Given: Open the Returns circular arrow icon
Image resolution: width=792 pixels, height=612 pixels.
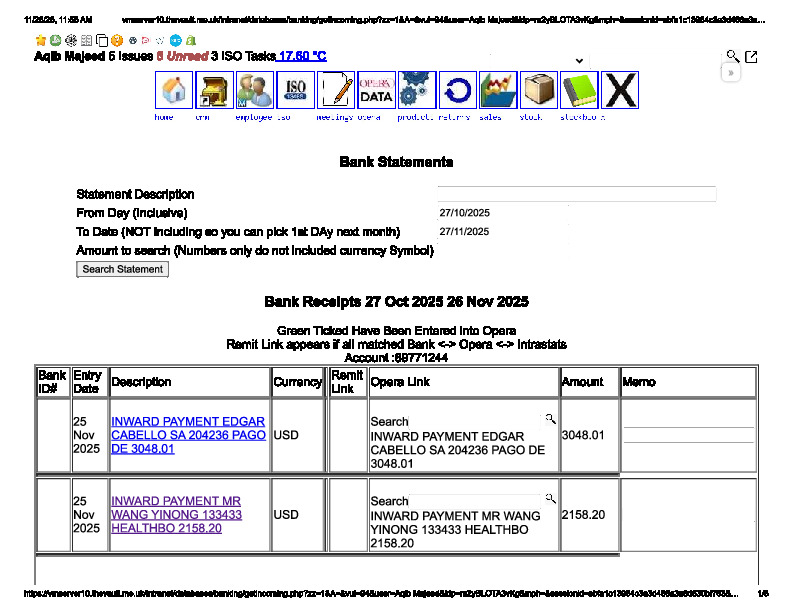Looking at the screenshot, I should pos(458,90).
